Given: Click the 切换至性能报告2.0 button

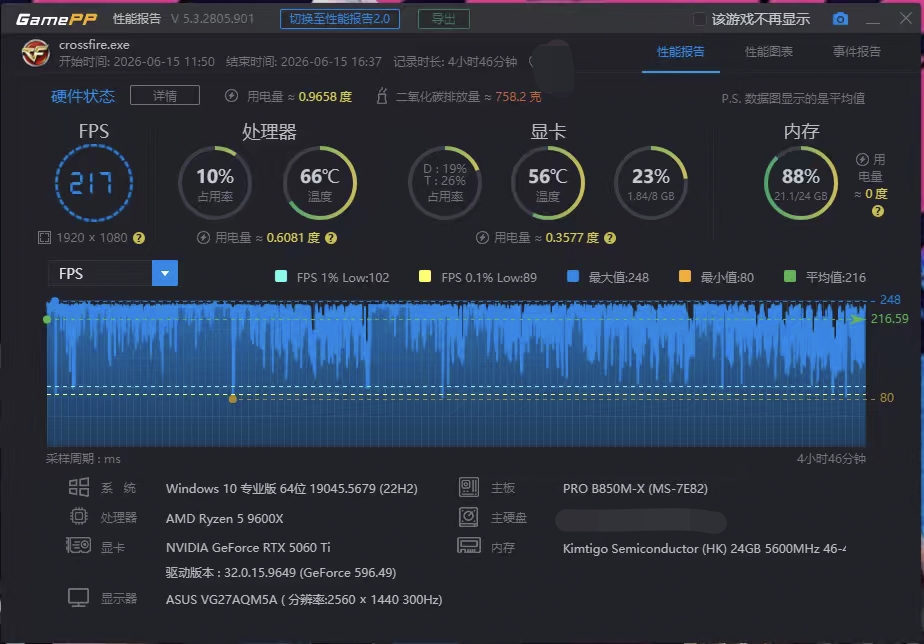Looking at the screenshot, I should coord(339,19).
